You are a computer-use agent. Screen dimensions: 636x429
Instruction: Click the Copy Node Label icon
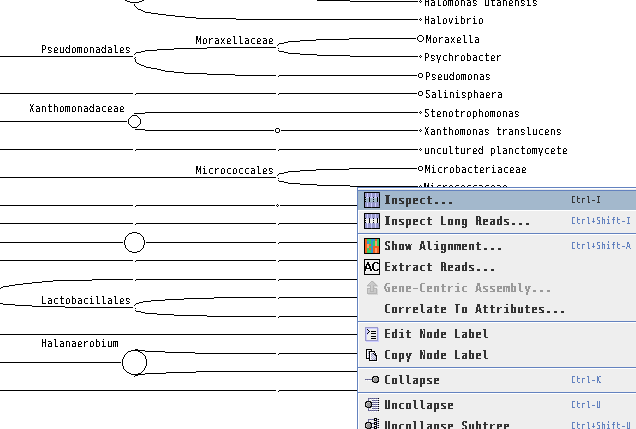(x=372, y=355)
